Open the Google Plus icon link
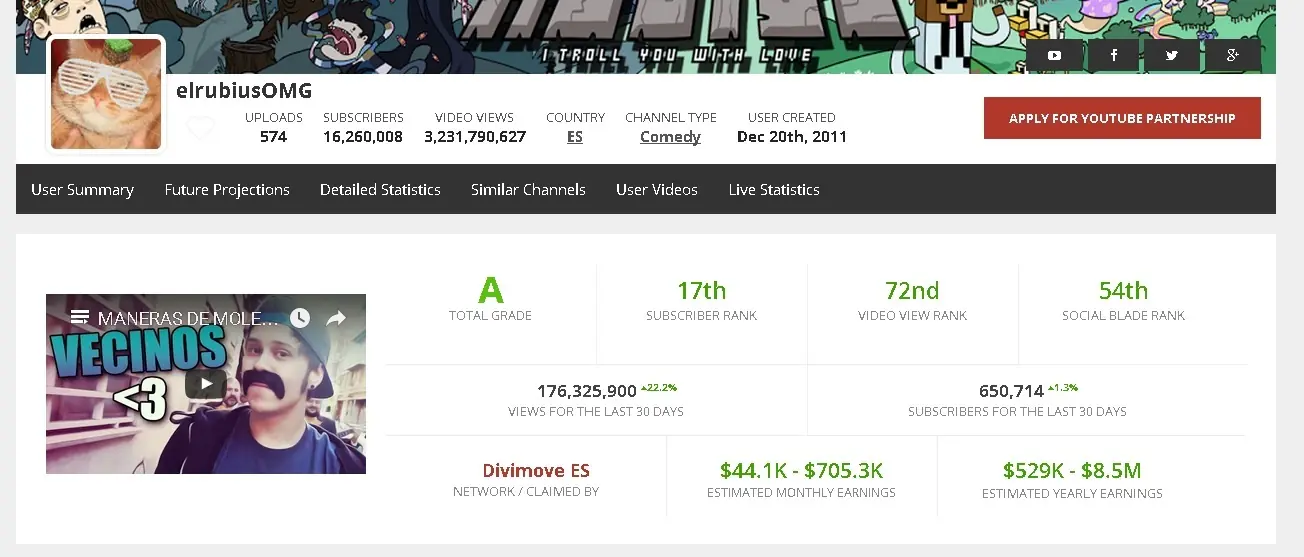Screen dimensions: 1304x557 click(x=1232, y=56)
